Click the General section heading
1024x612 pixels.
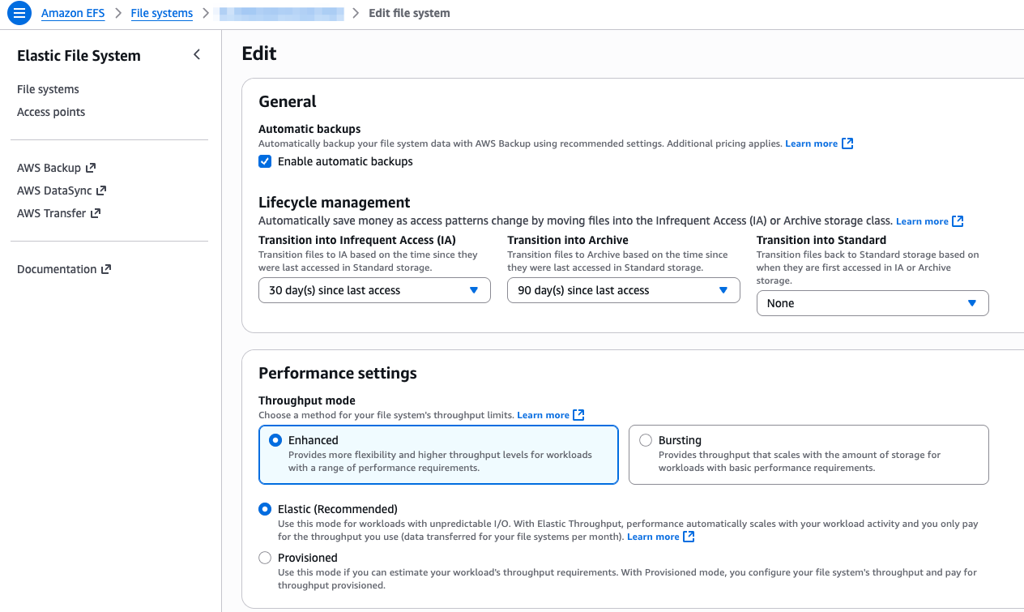[287, 101]
